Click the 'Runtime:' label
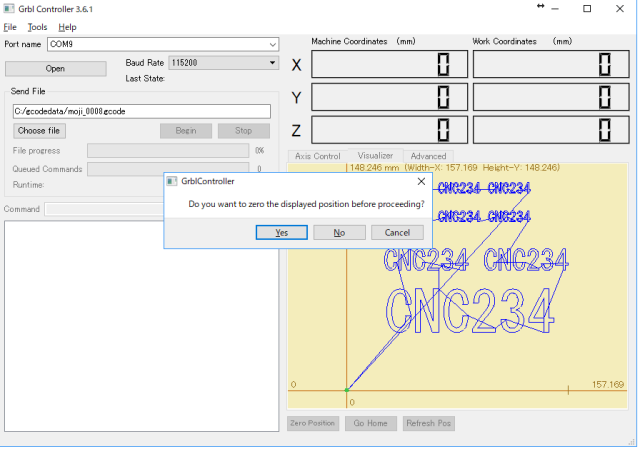Screen dimensions: 640x449 (x=28, y=185)
